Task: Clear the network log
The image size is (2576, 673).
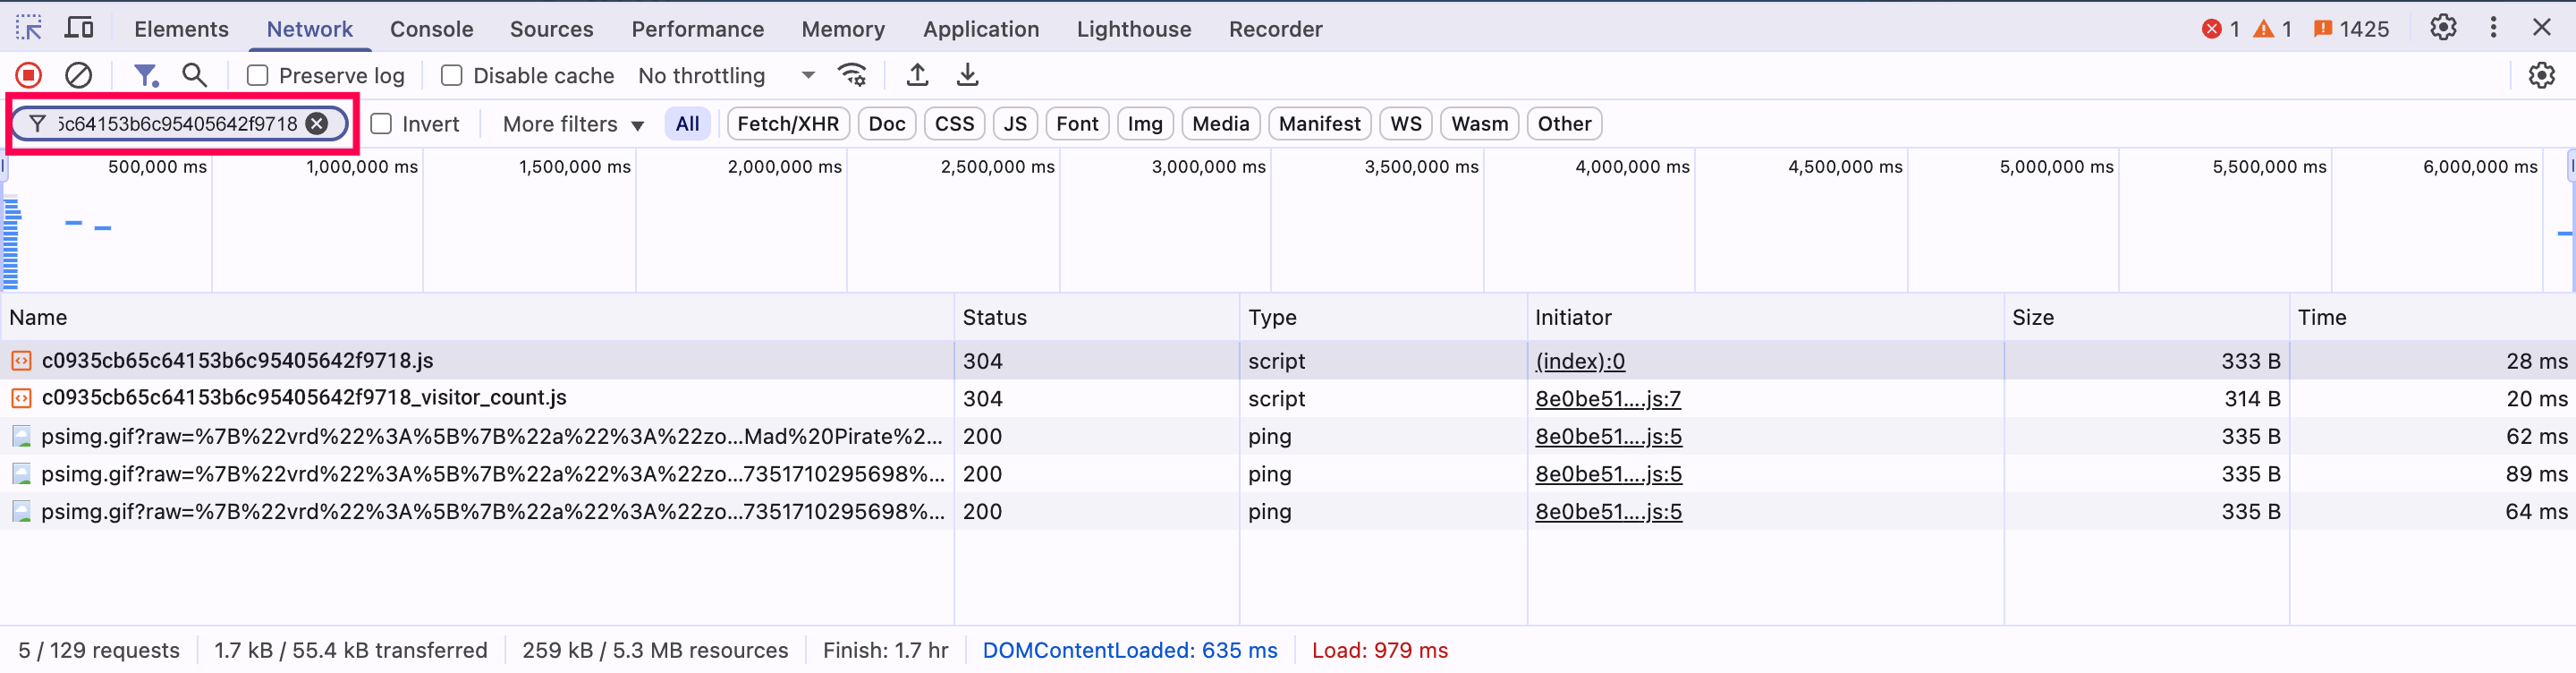Action: click(x=78, y=75)
